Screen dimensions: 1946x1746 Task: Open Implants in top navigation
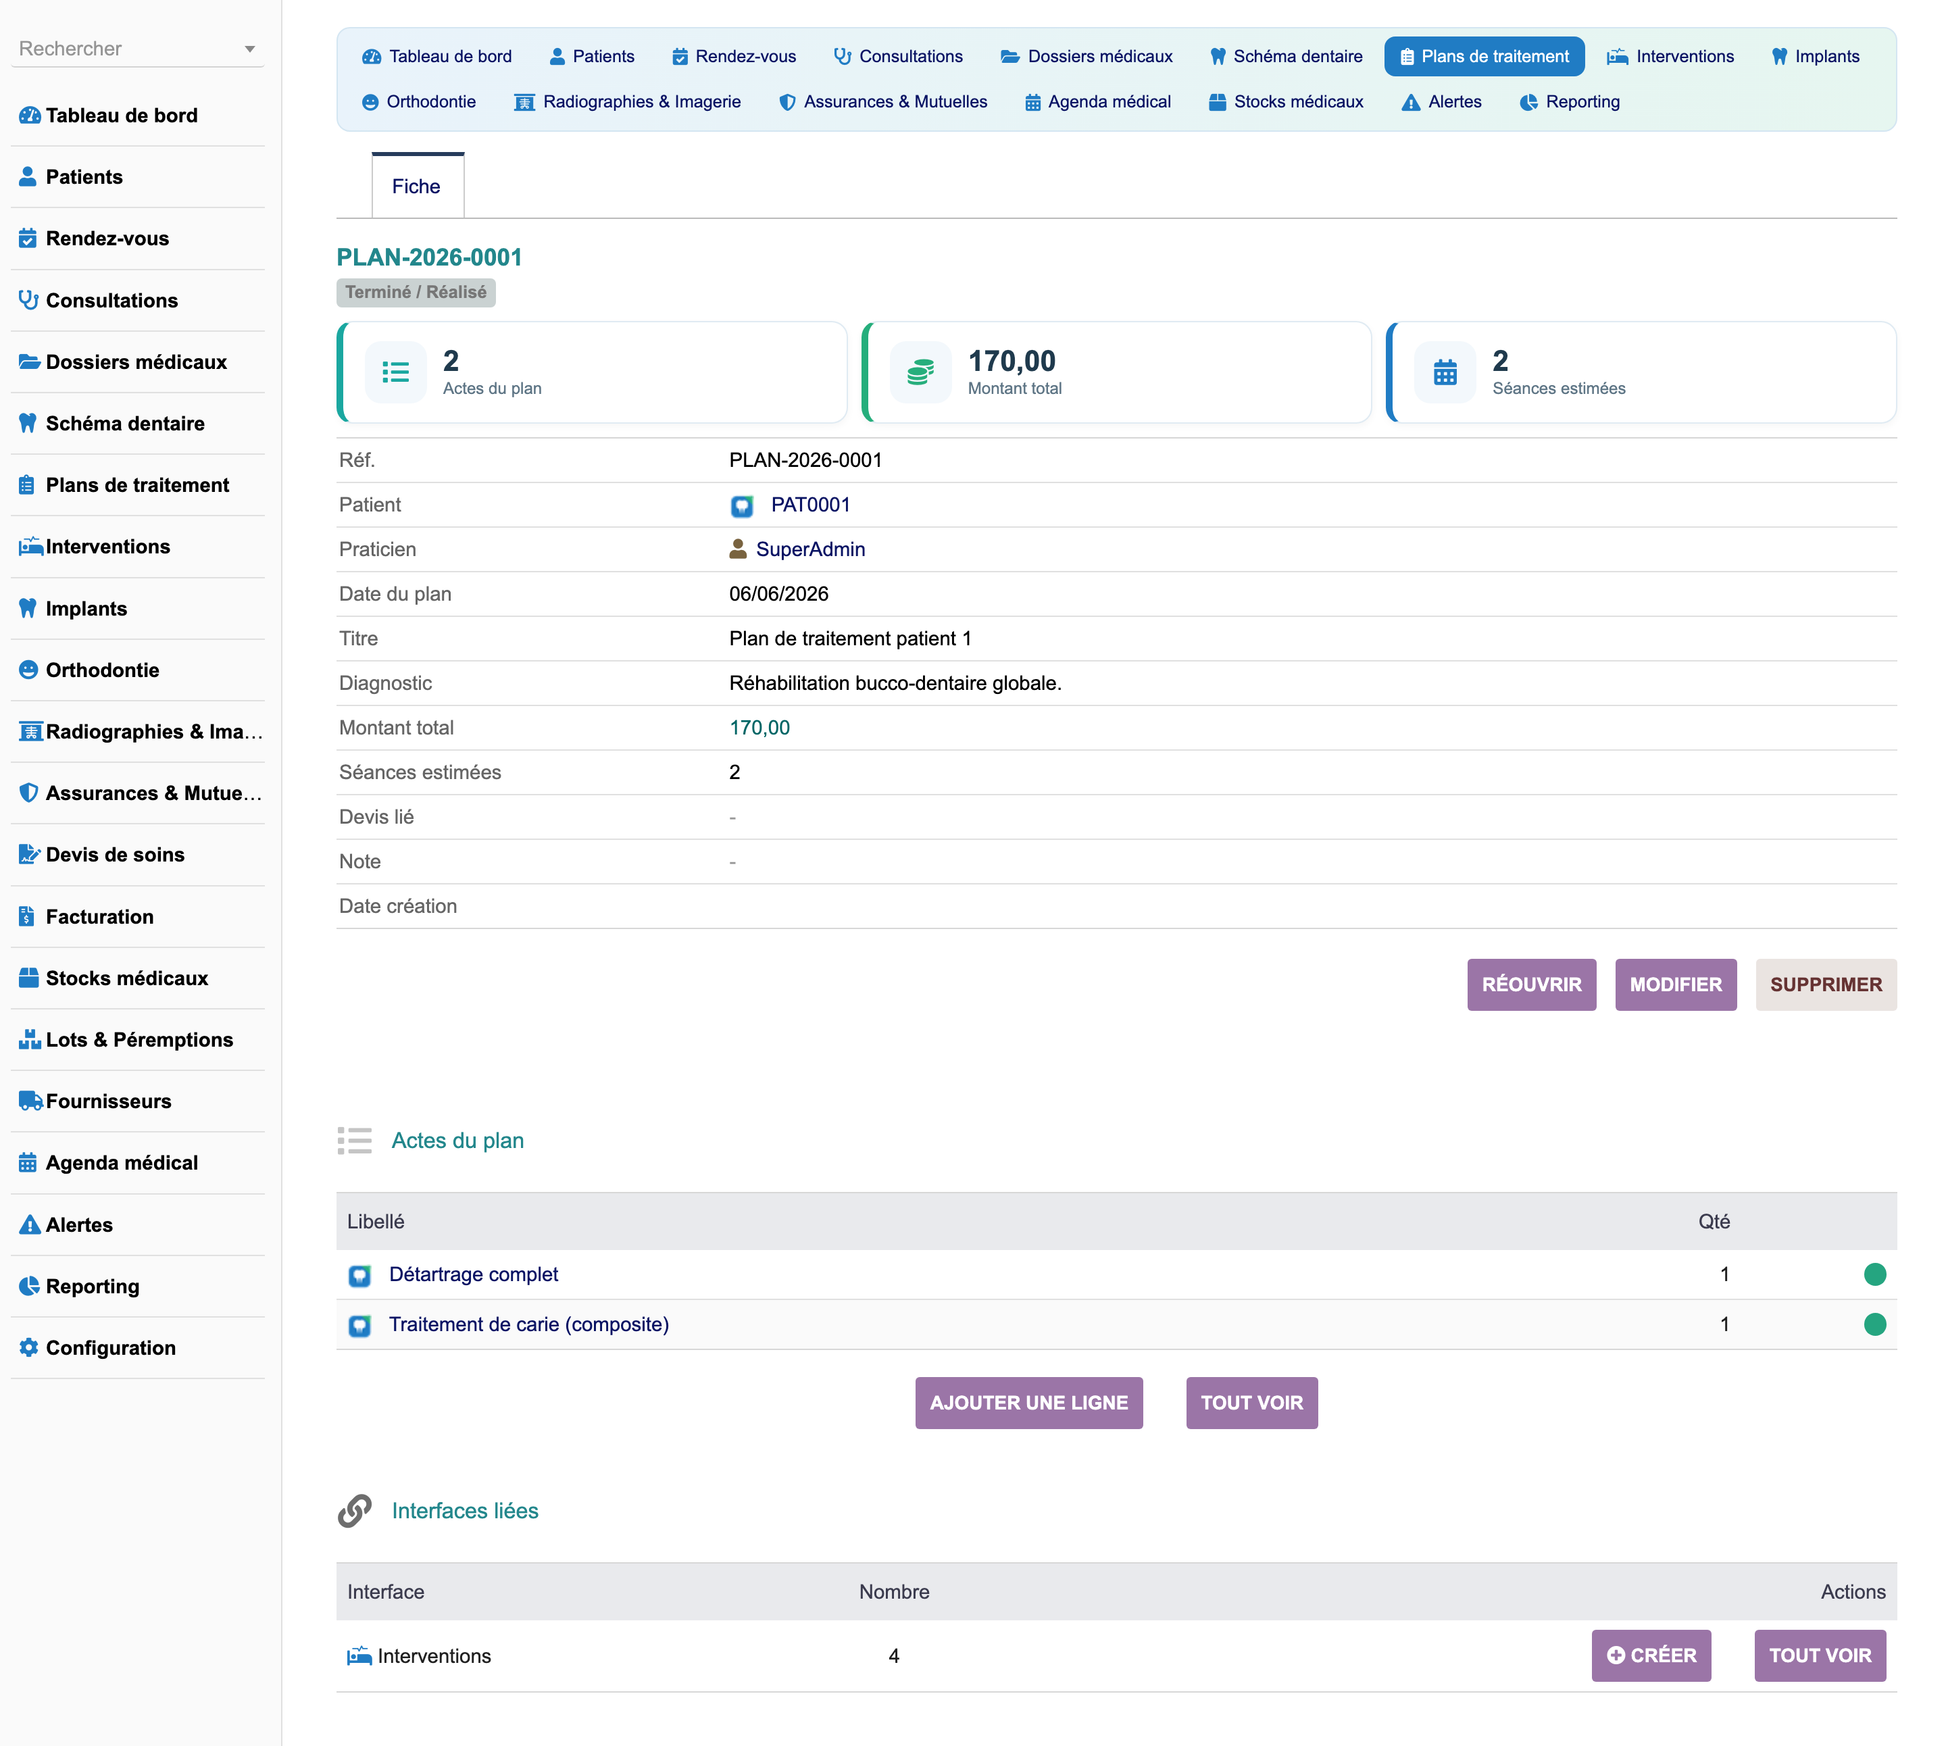point(1815,56)
